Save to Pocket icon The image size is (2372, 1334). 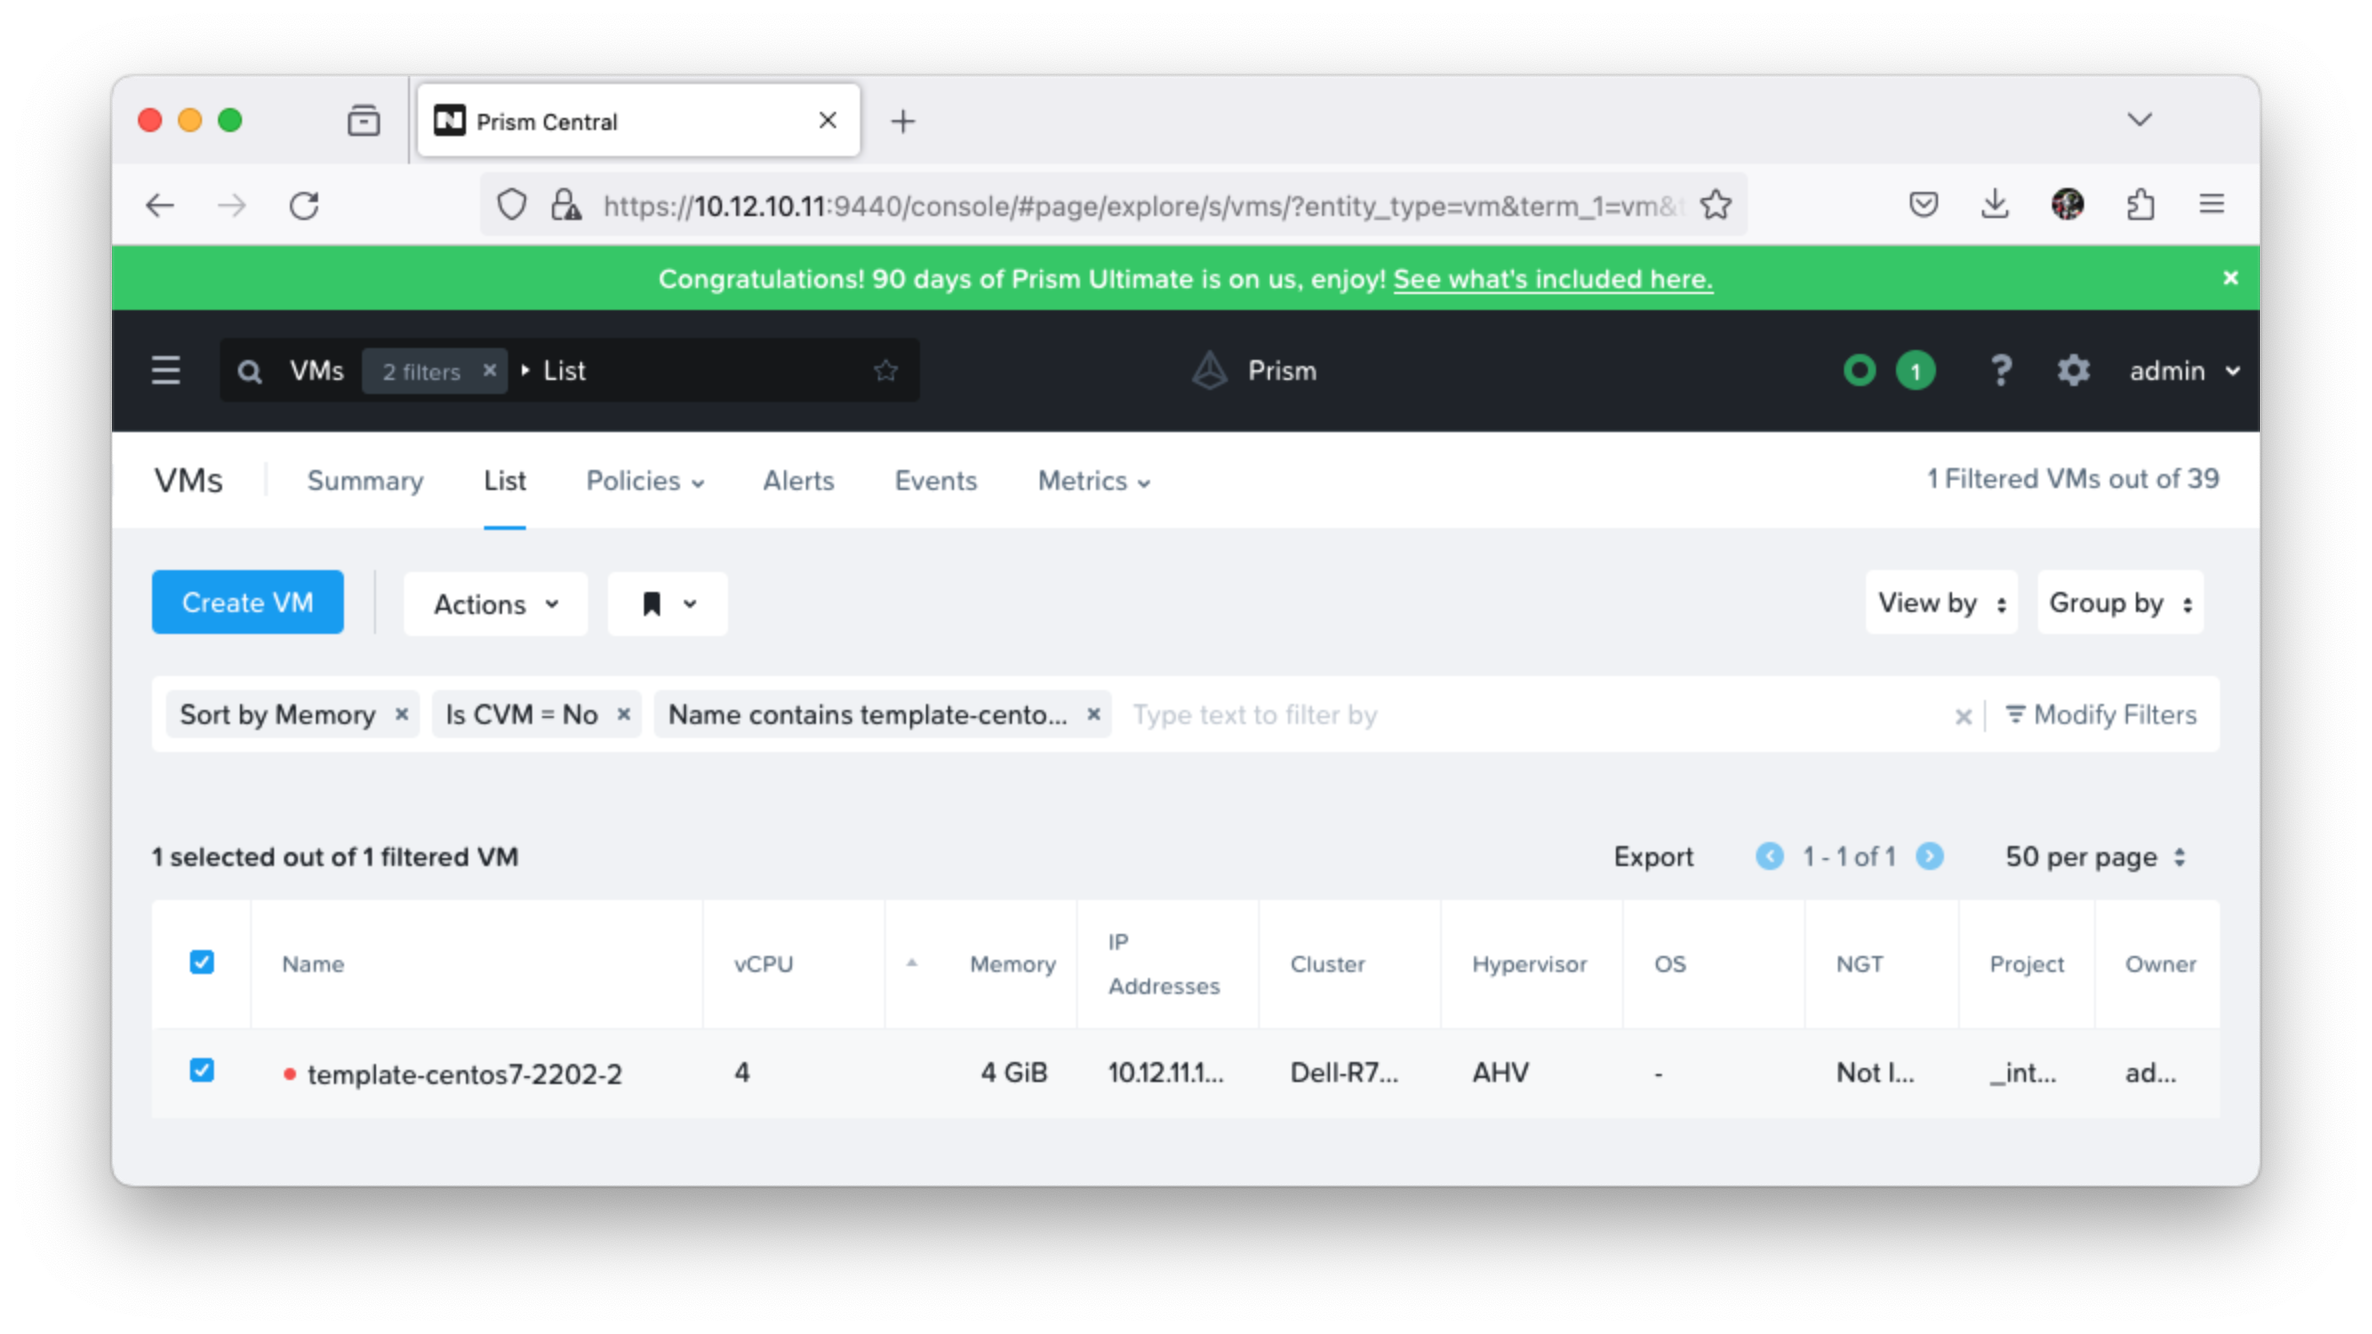(1923, 205)
